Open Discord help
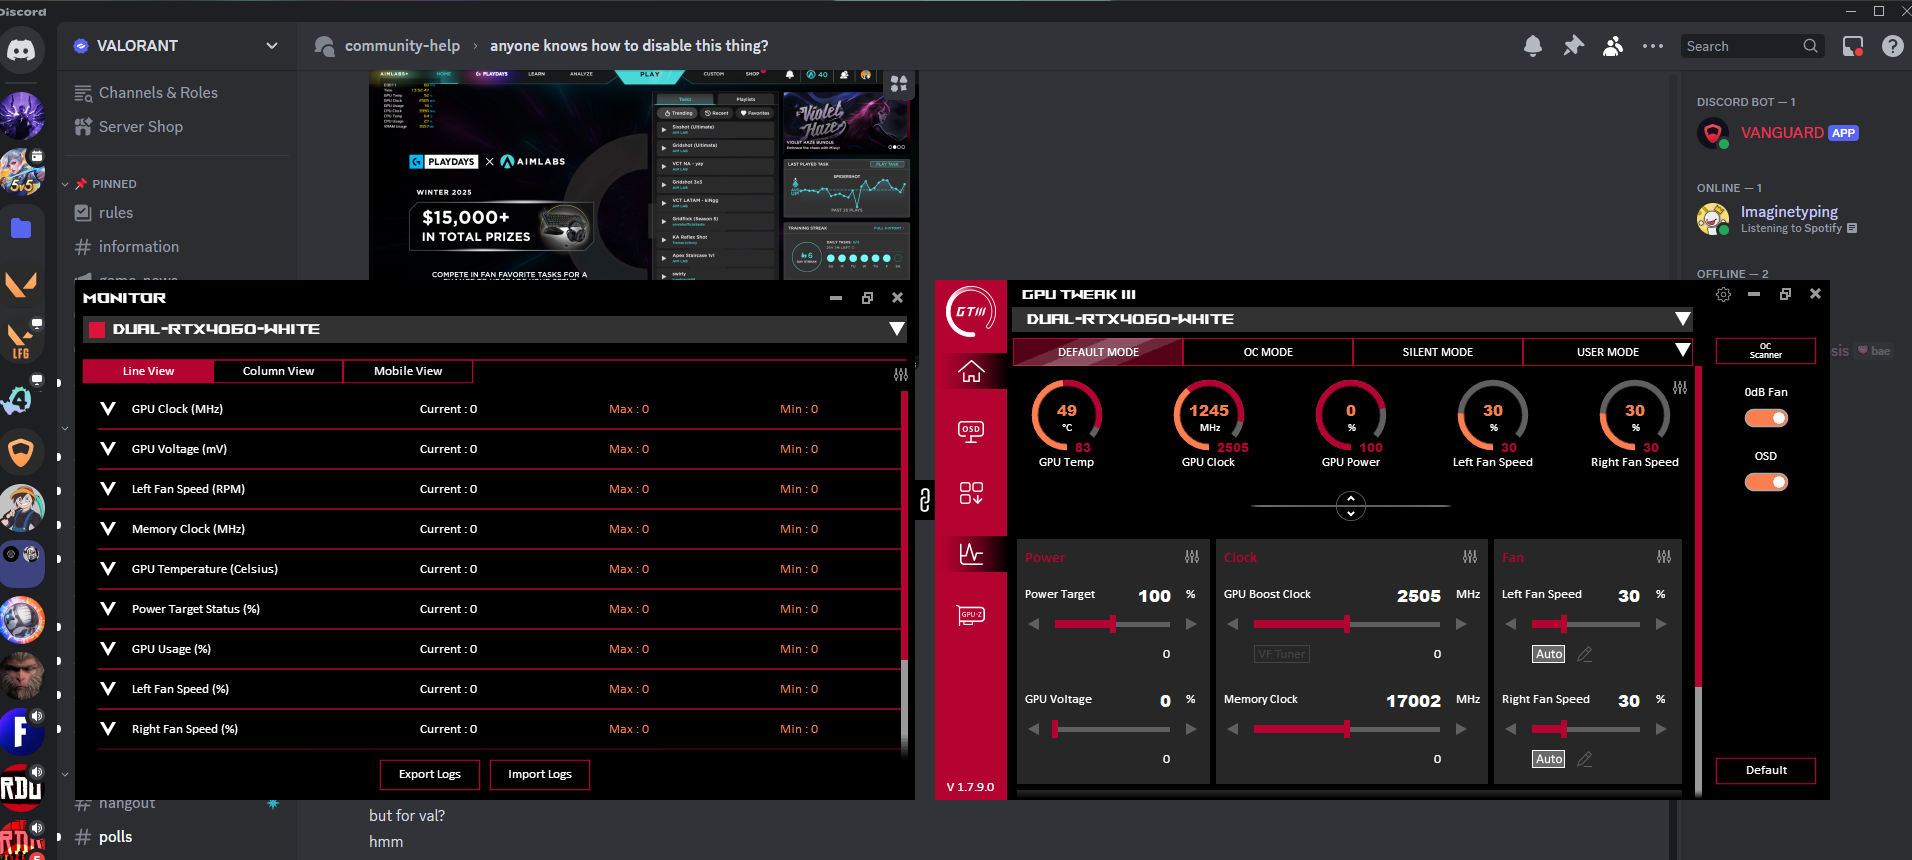This screenshot has height=860, width=1912. (1893, 46)
